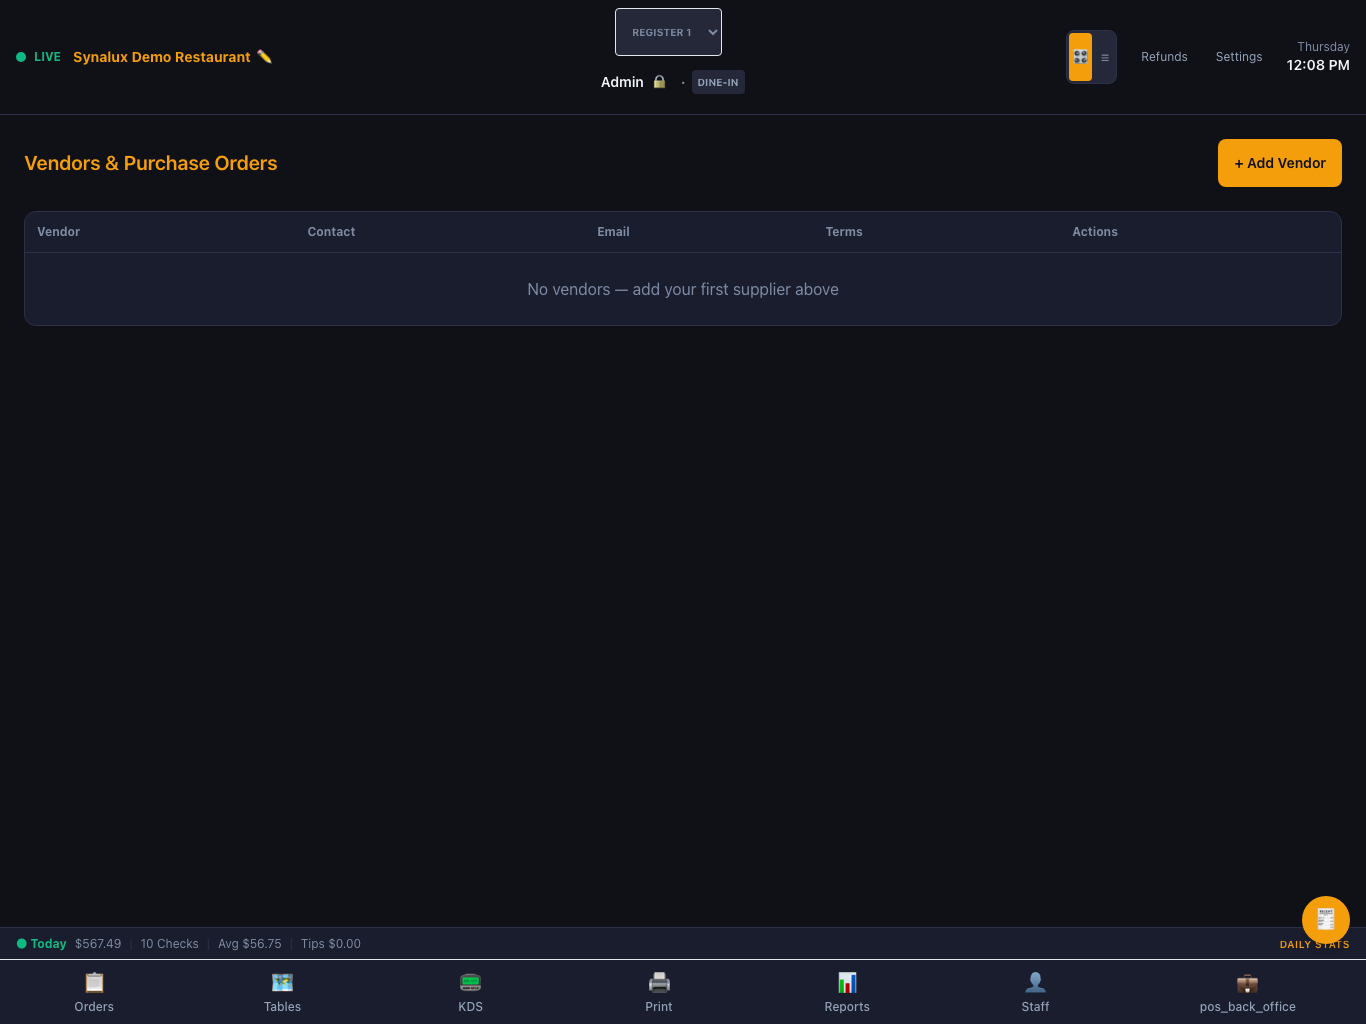
Task: Go to the Tables floor map icon
Action: [x=282, y=982]
